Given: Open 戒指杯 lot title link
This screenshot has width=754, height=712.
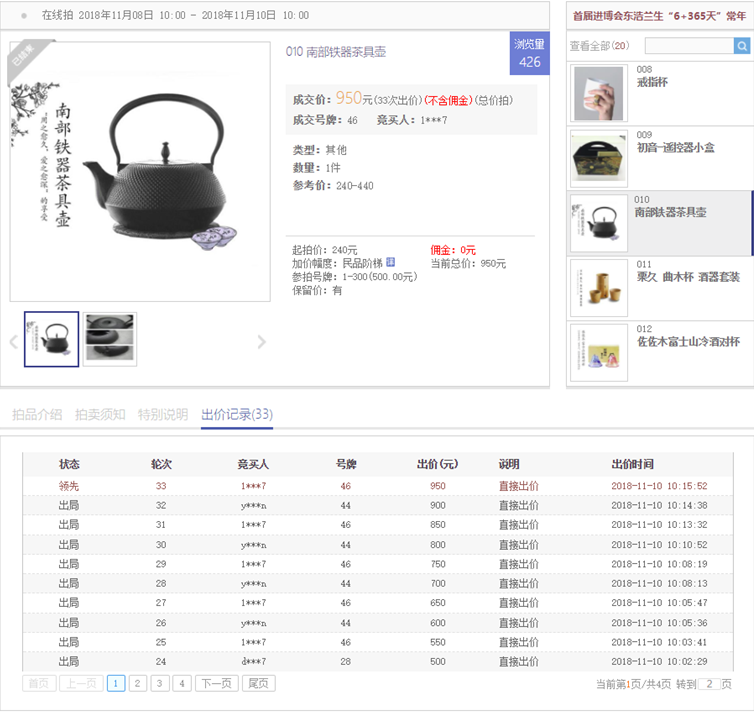Looking at the screenshot, I should click(653, 82).
